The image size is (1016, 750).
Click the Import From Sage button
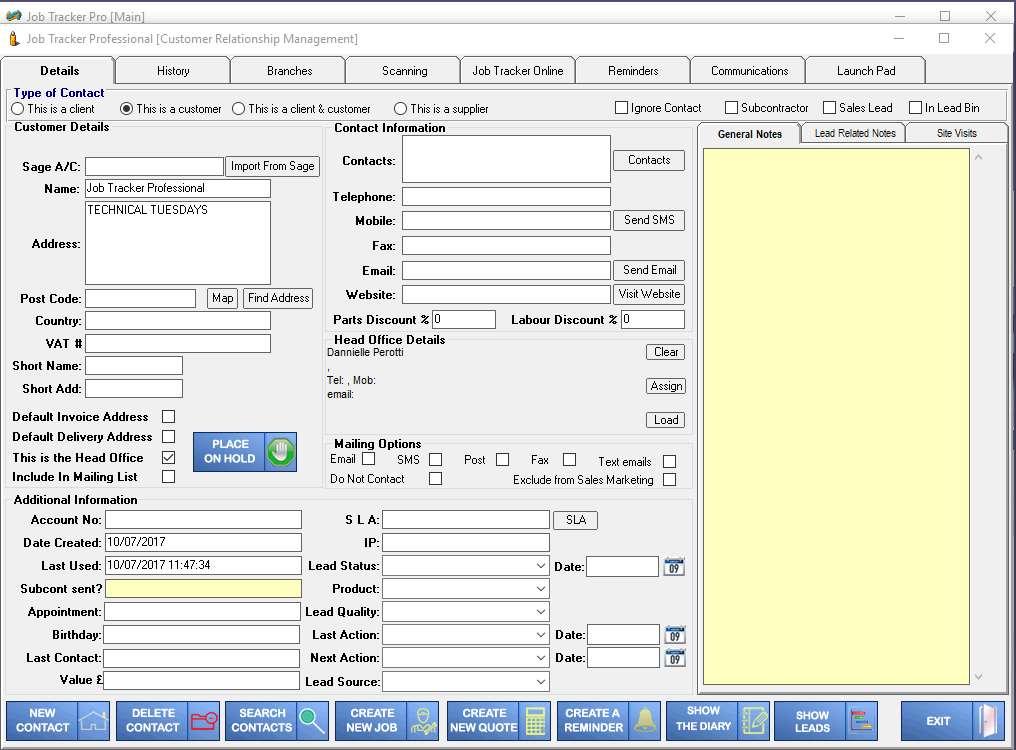273,166
